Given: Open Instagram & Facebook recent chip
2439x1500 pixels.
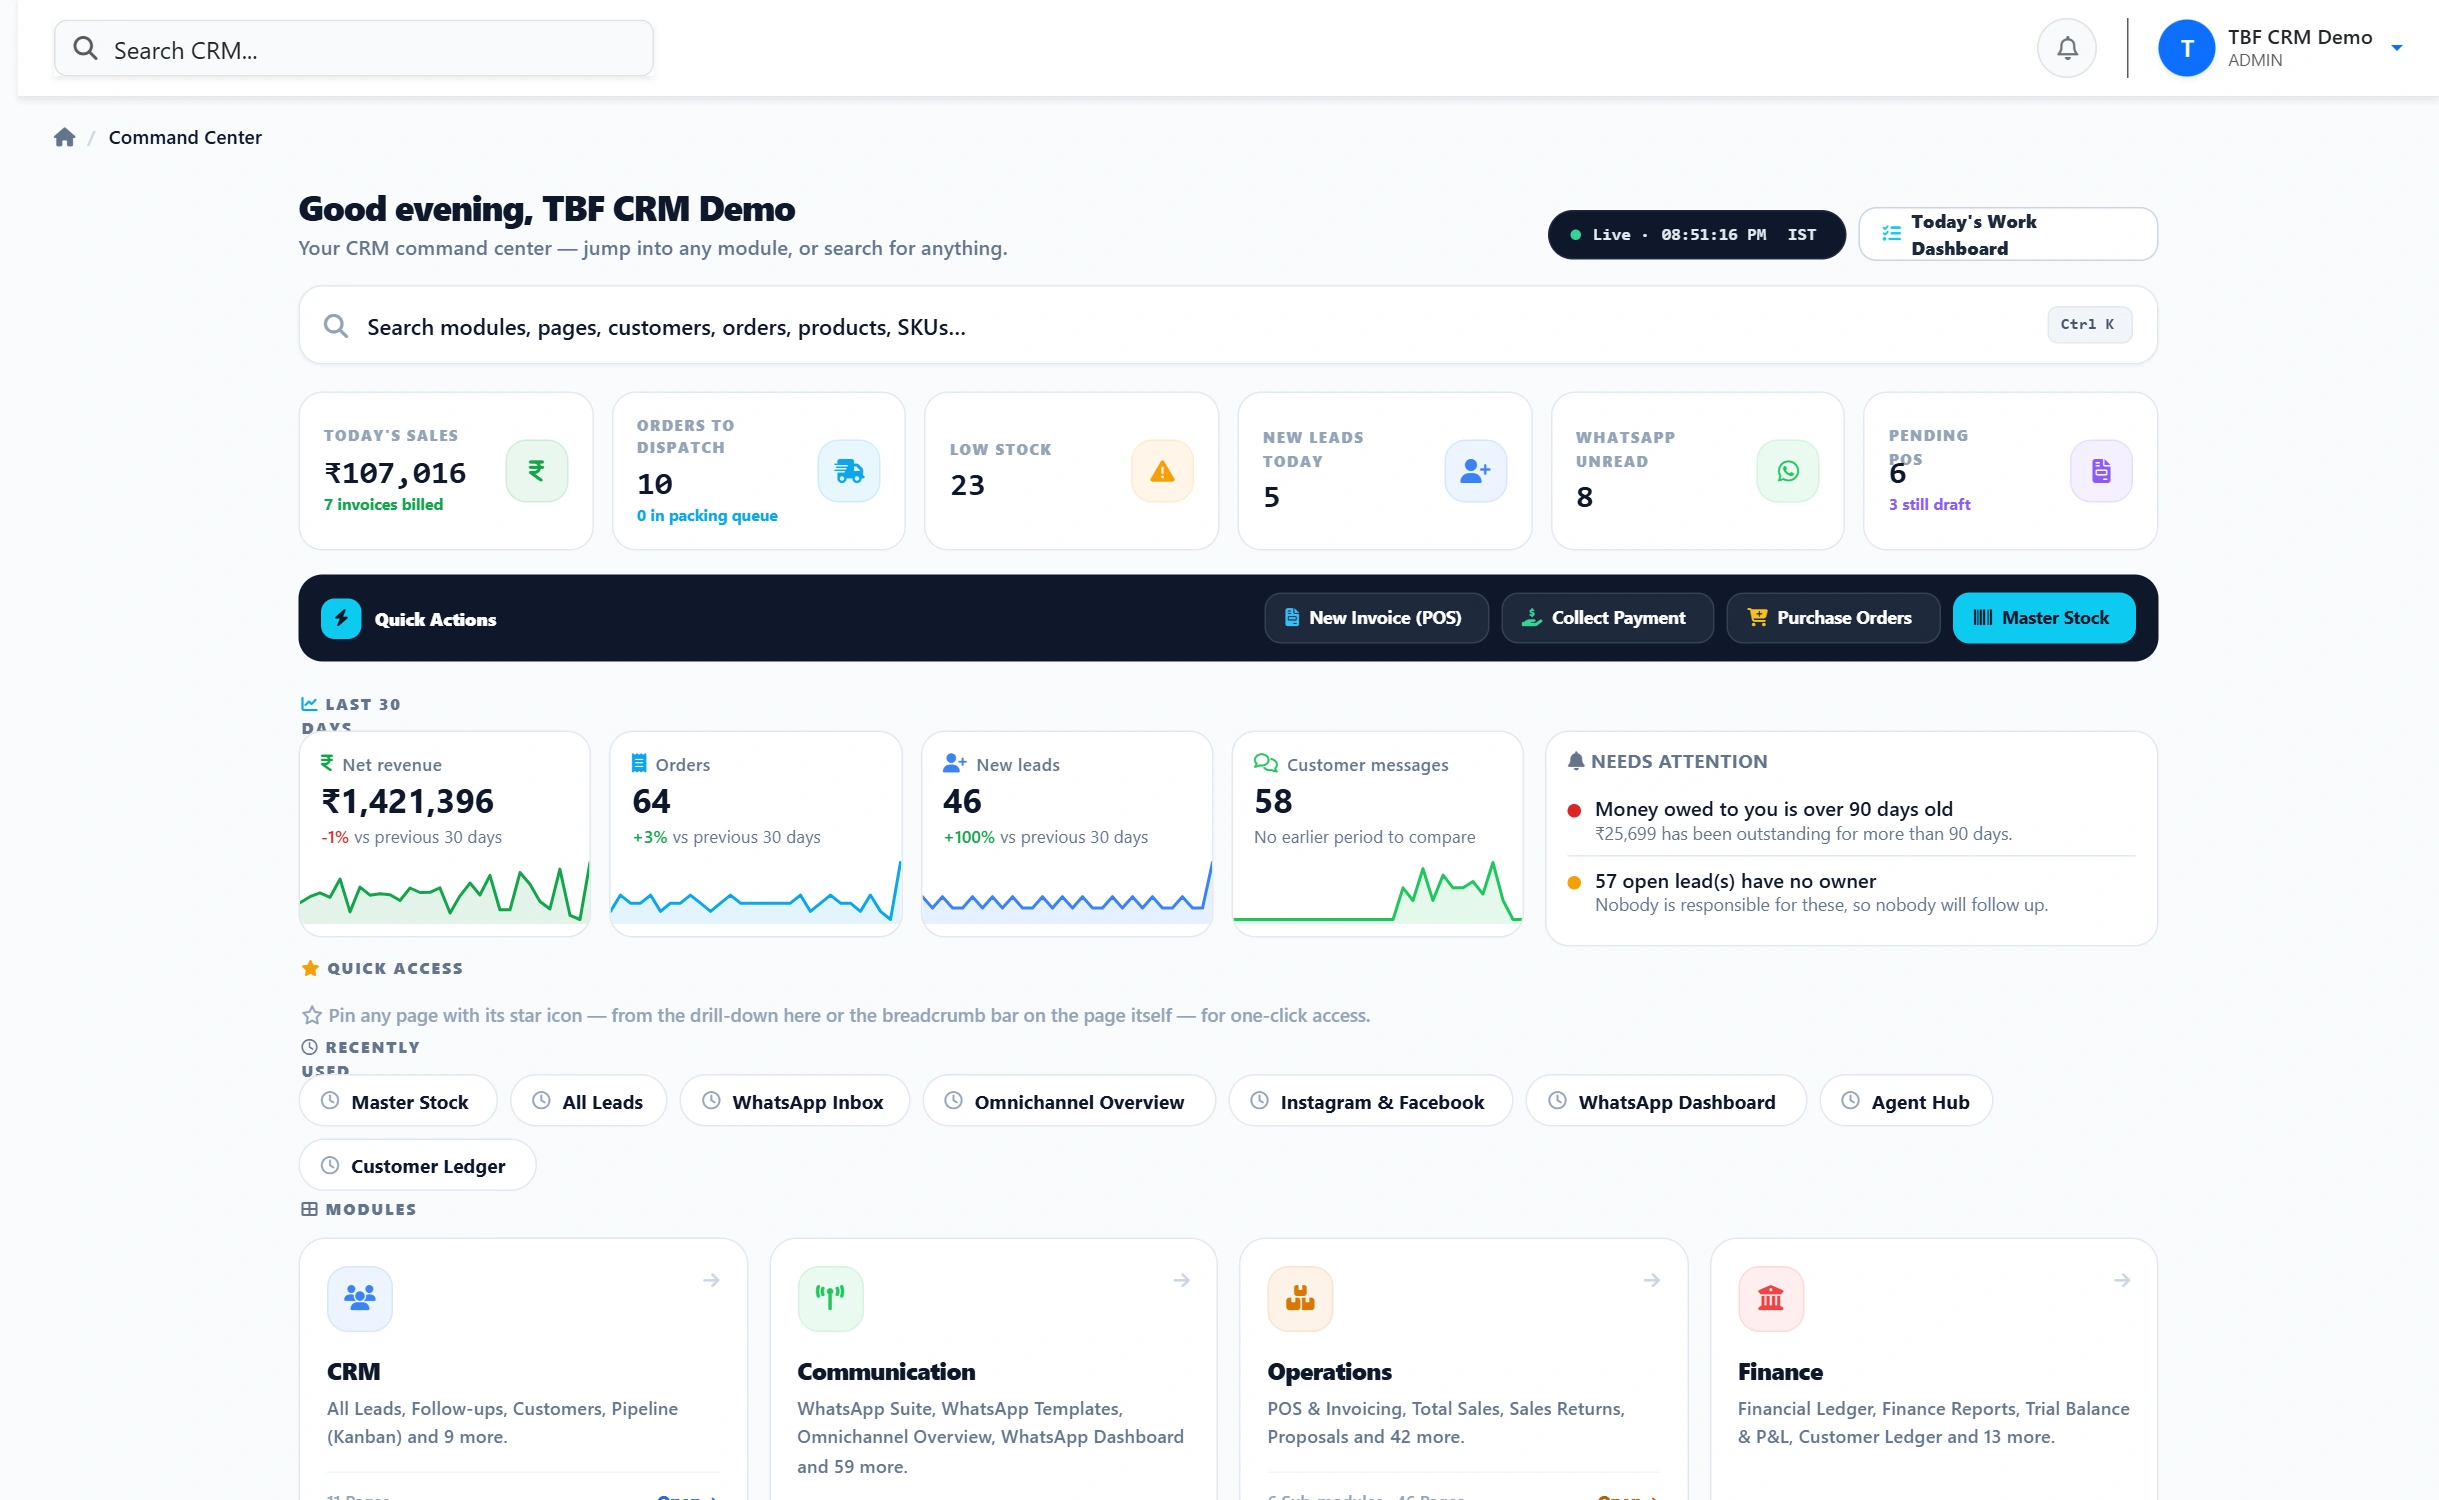Looking at the screenshot, I should tap(1370, 1101).
